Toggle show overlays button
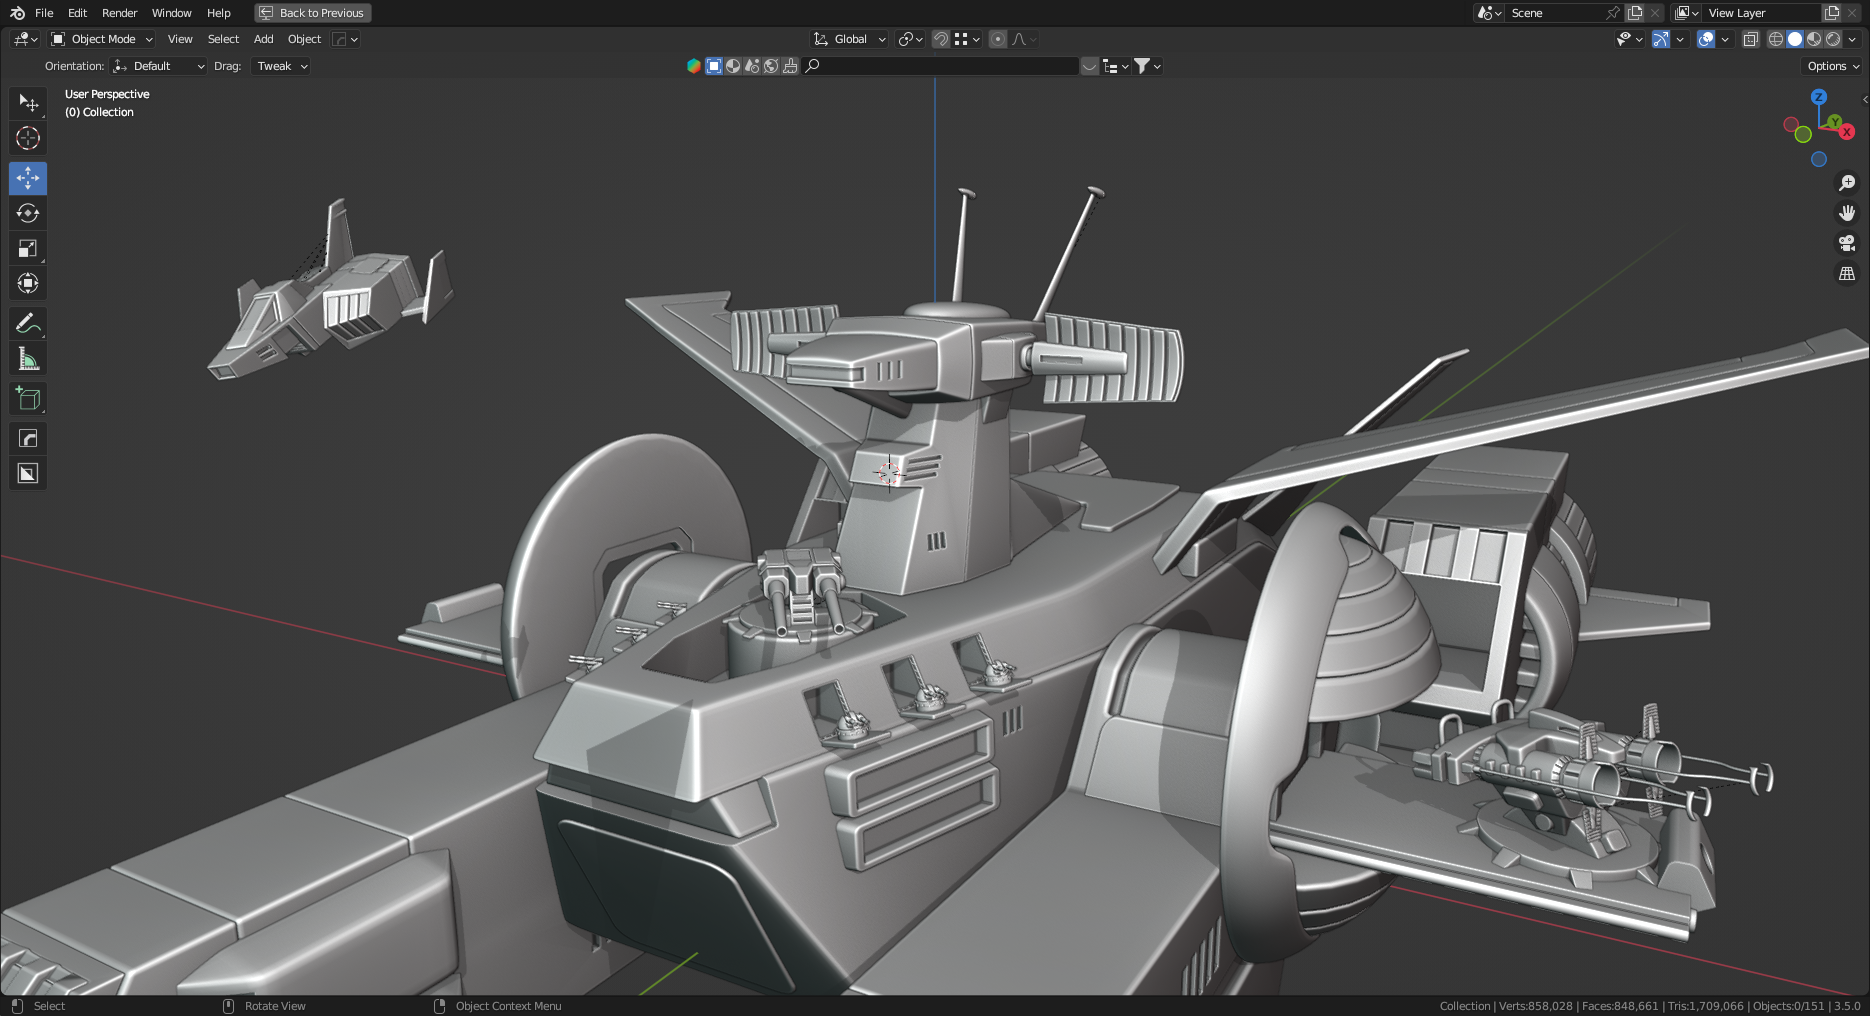1870x1016 pixels. tap(1706, 39)
